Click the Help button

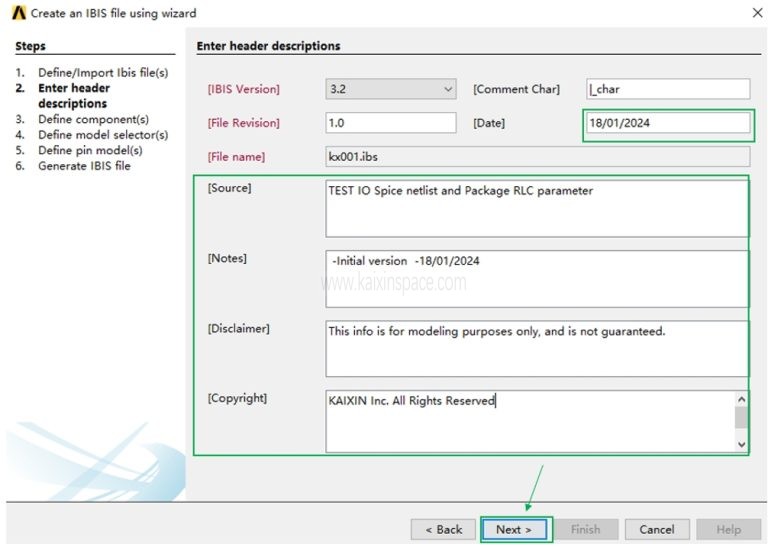click(729, 529)
